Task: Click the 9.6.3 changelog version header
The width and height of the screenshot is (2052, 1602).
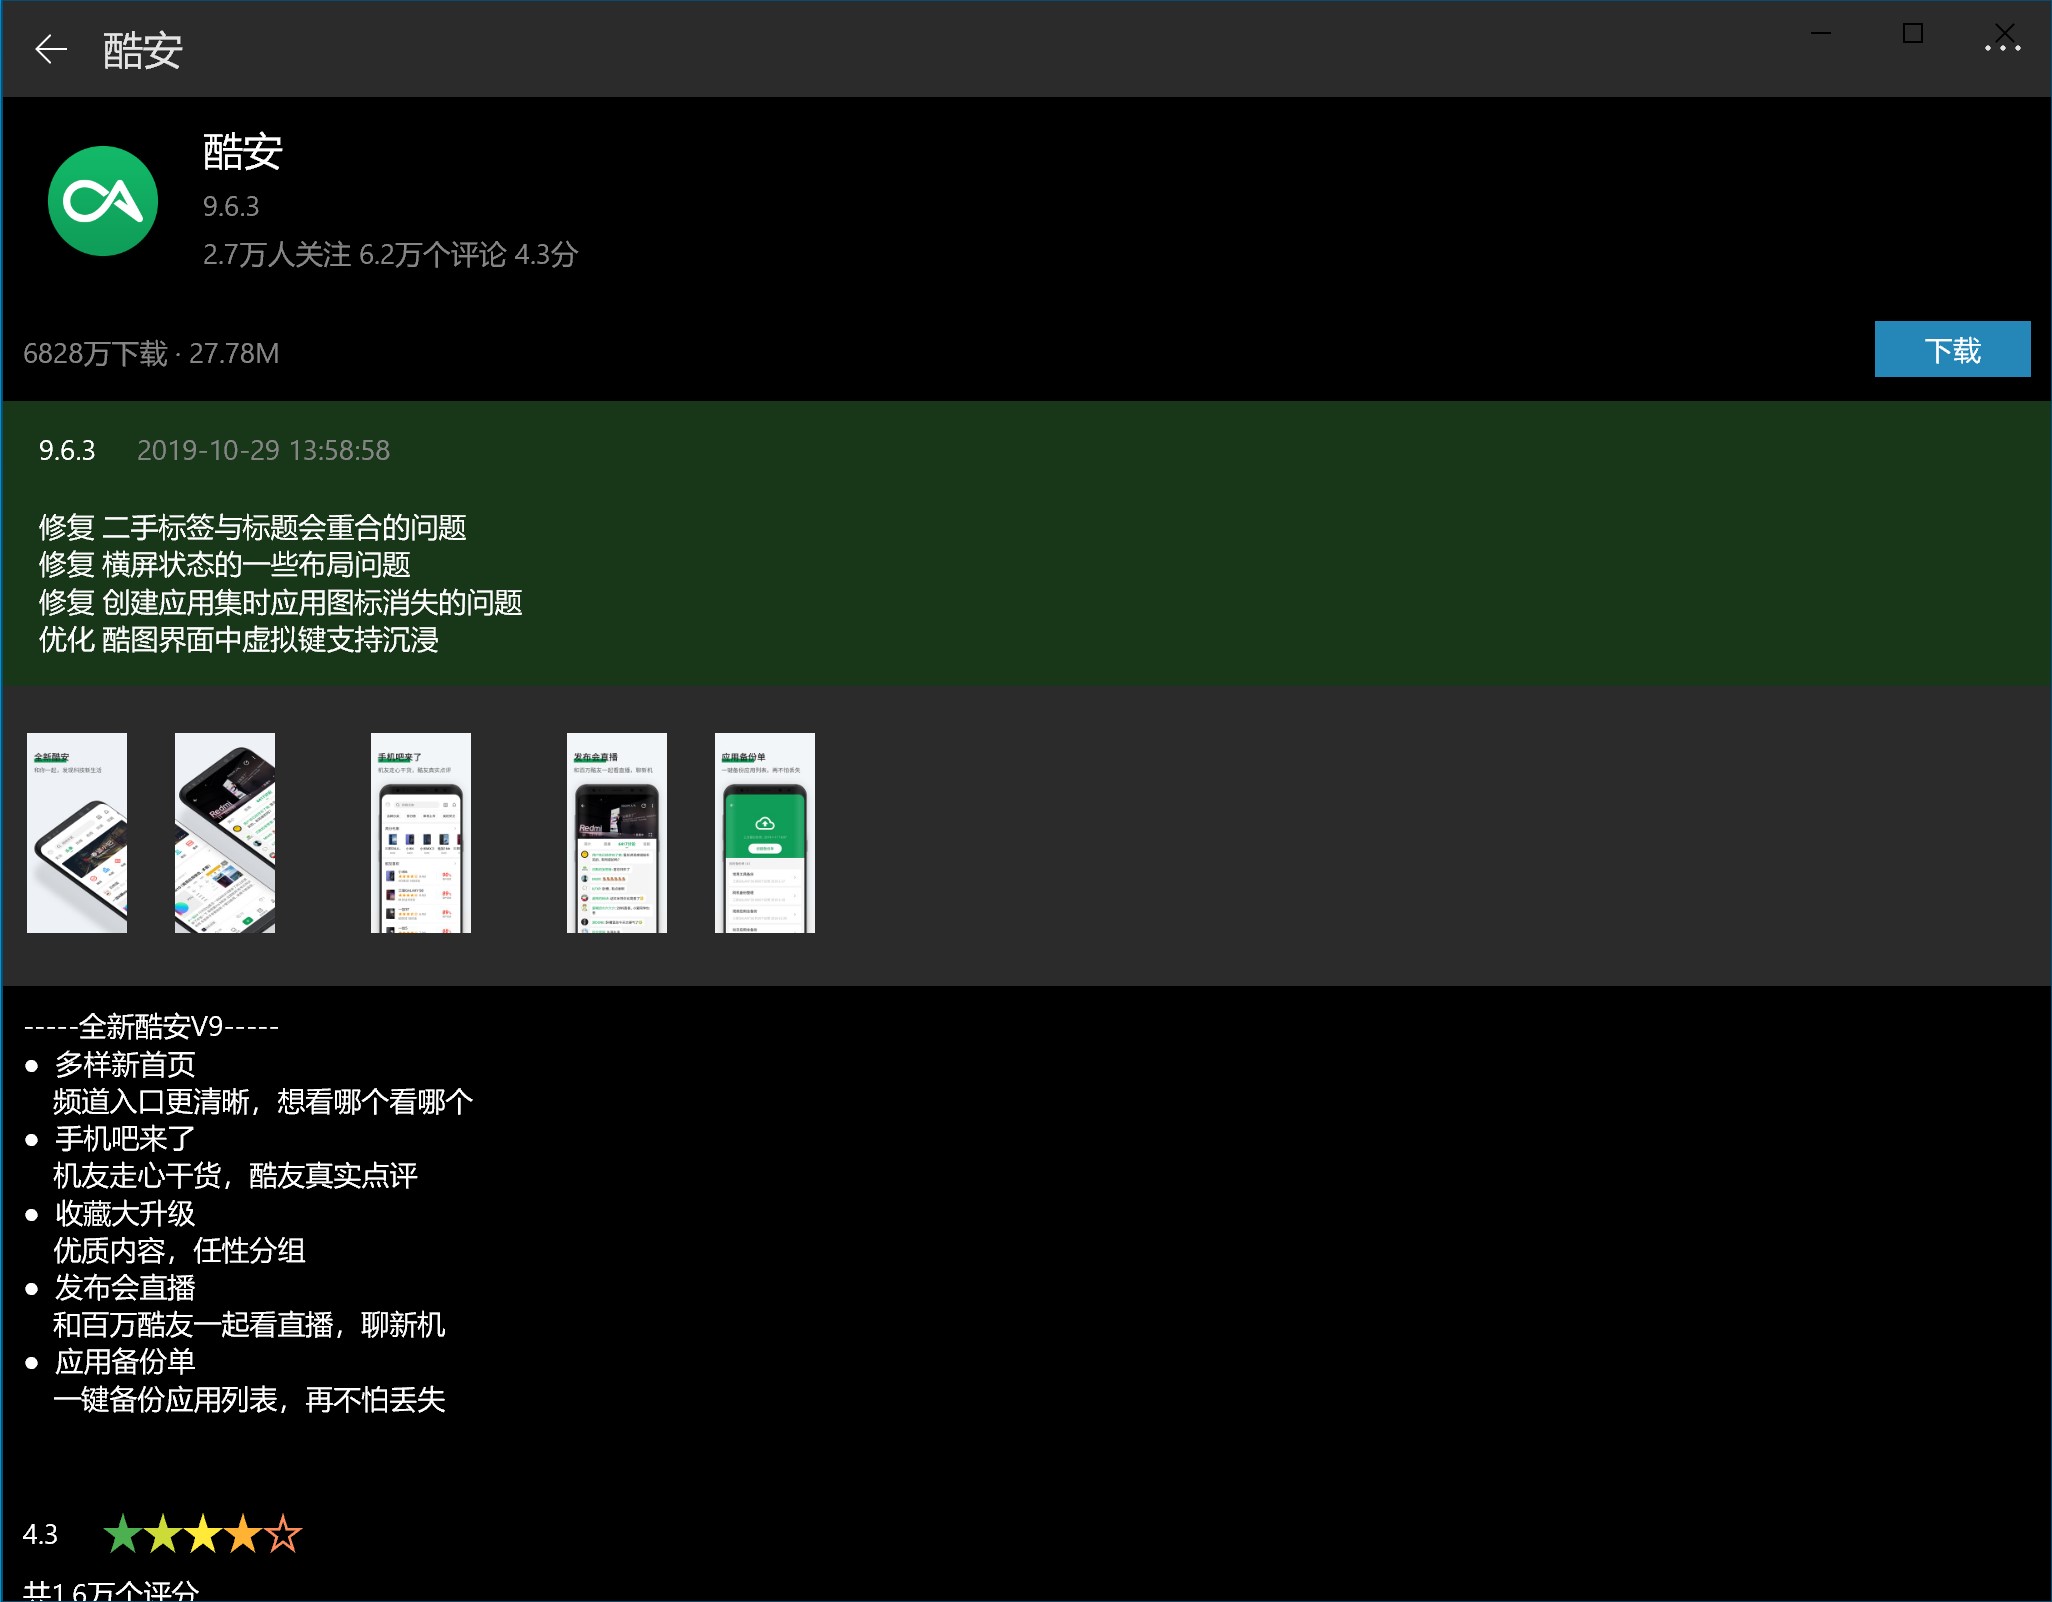Action: click(67, 451)
